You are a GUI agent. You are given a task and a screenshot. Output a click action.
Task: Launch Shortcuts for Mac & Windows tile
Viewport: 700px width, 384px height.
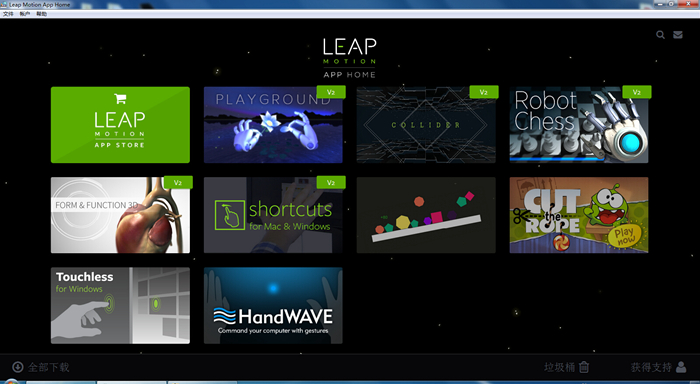click(273, 215)
